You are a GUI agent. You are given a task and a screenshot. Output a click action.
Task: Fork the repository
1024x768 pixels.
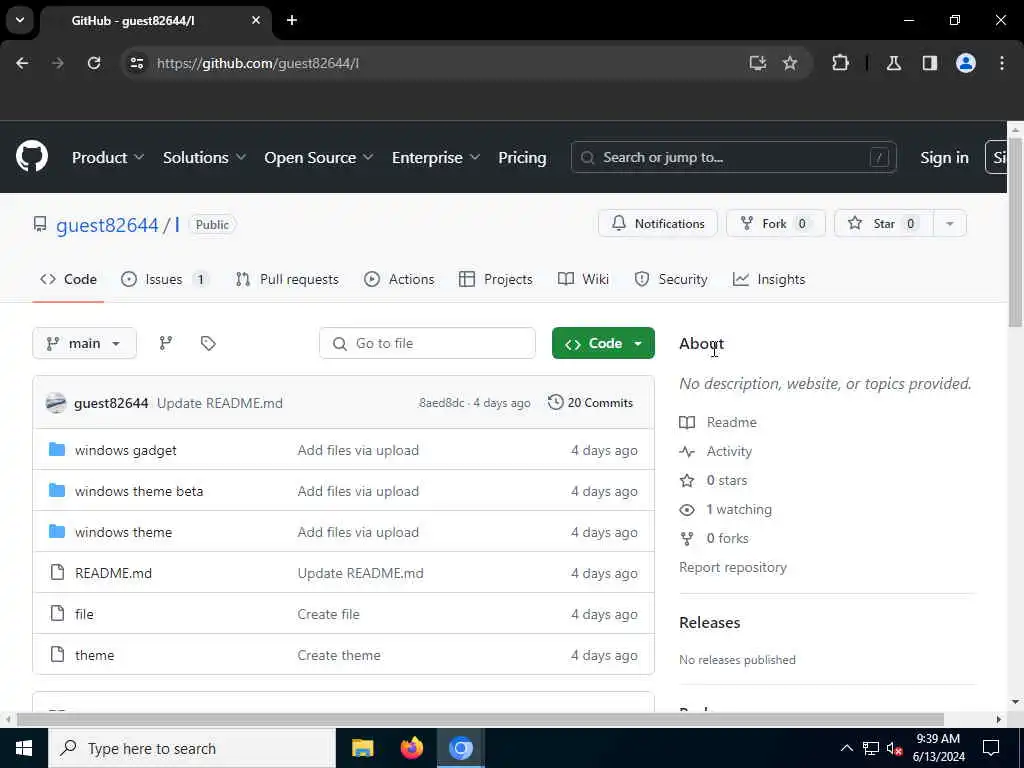[776, 223]
